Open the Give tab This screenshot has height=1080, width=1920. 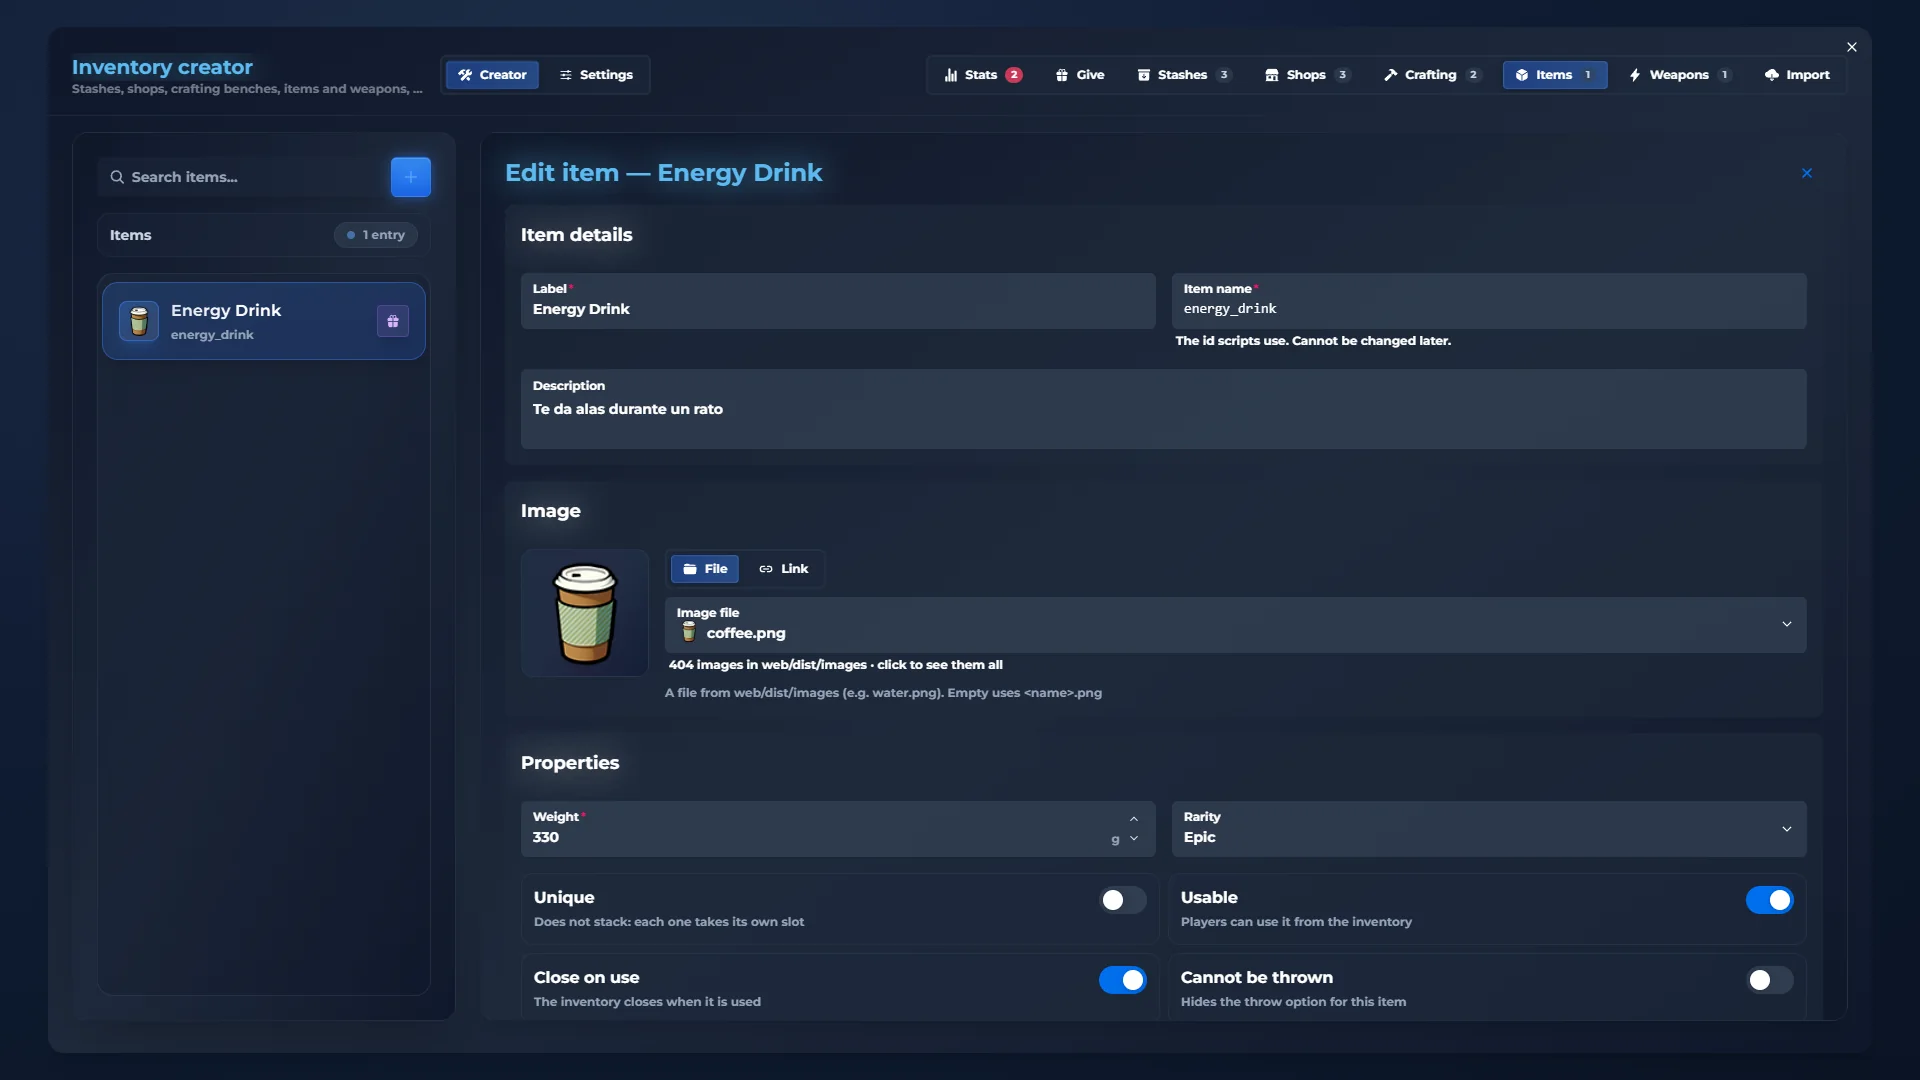[1080, 75]
